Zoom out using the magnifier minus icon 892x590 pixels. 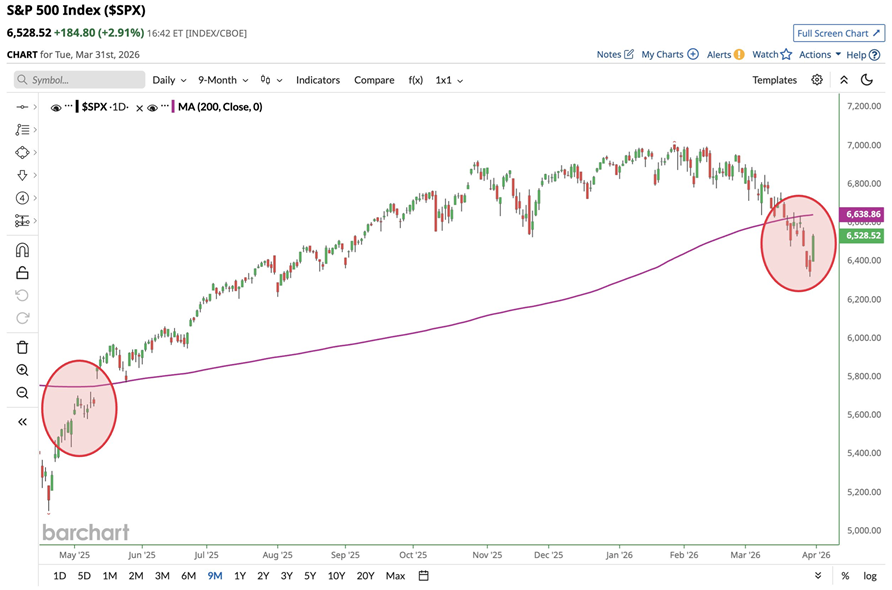22,392
